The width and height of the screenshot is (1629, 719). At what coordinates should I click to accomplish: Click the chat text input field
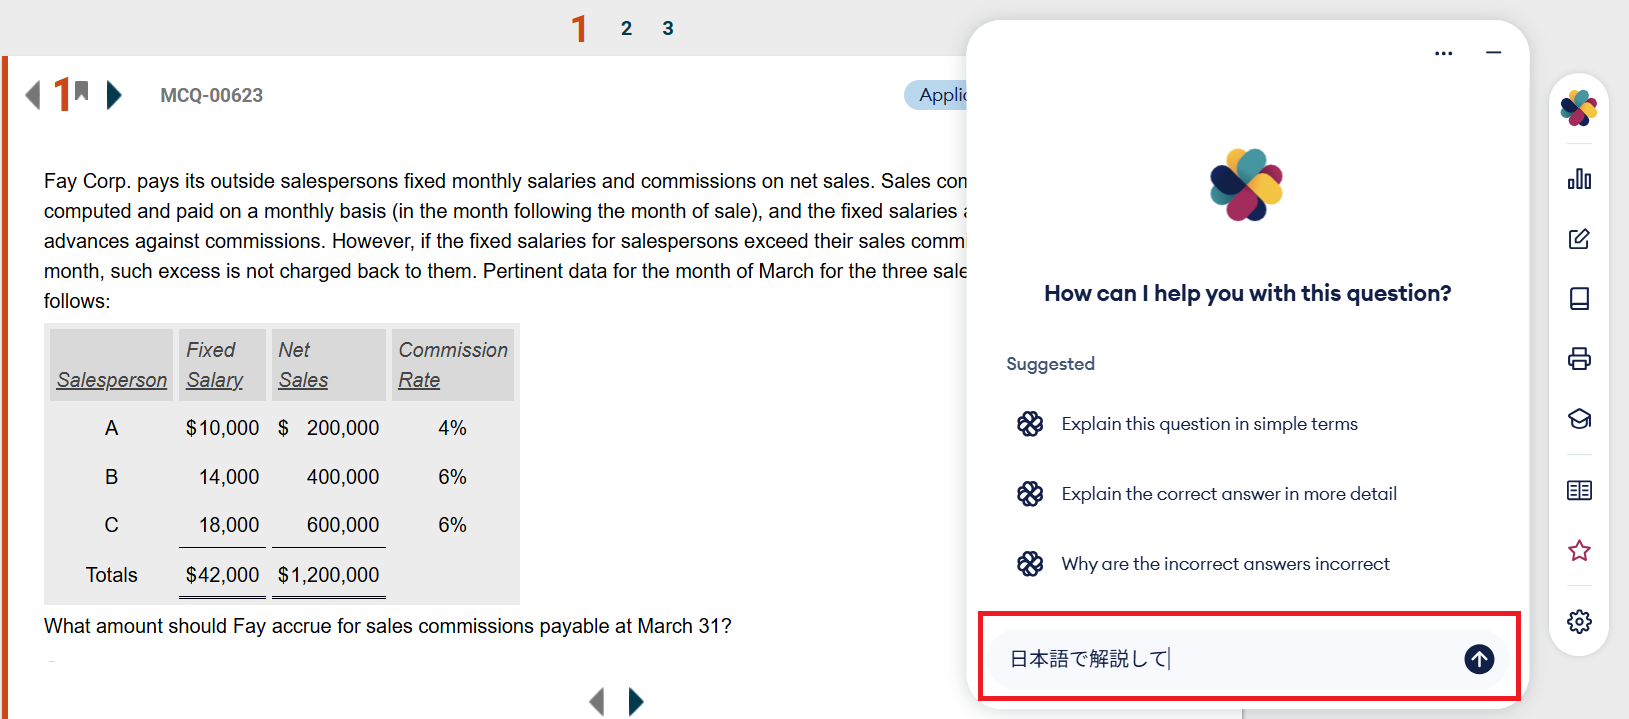[1230, 658]
